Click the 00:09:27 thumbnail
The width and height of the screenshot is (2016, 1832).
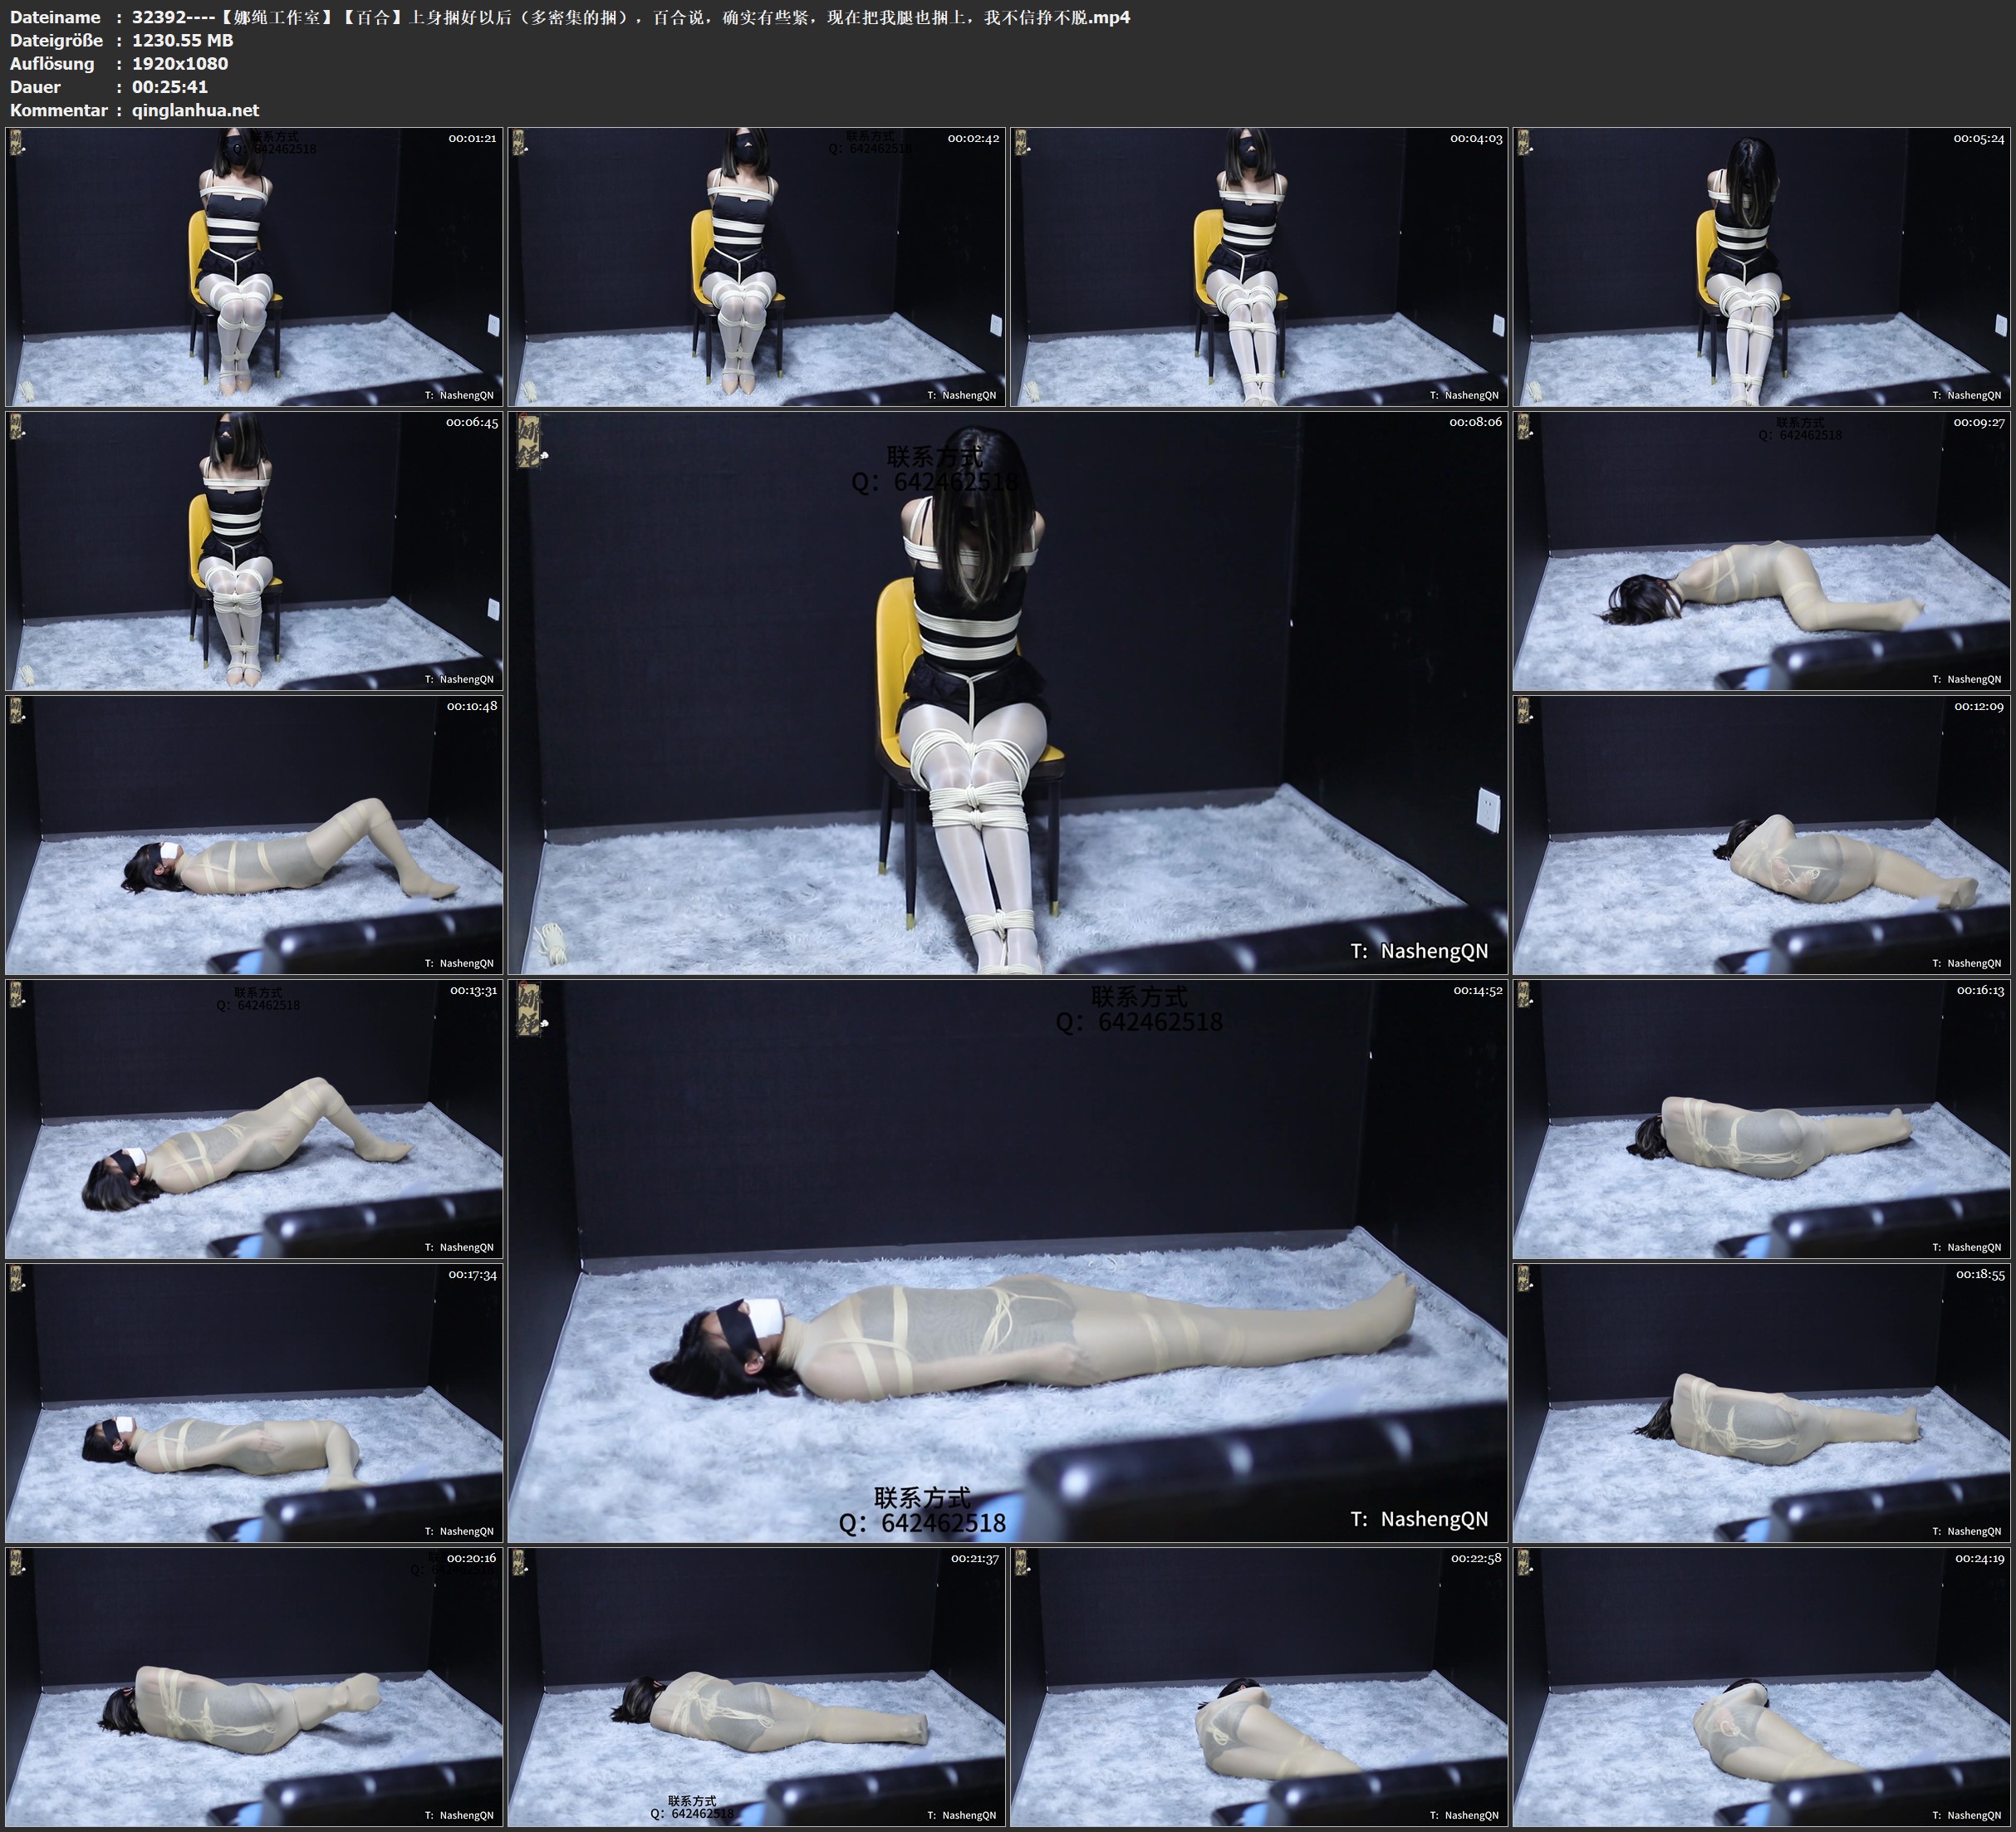pos(1763,551)
